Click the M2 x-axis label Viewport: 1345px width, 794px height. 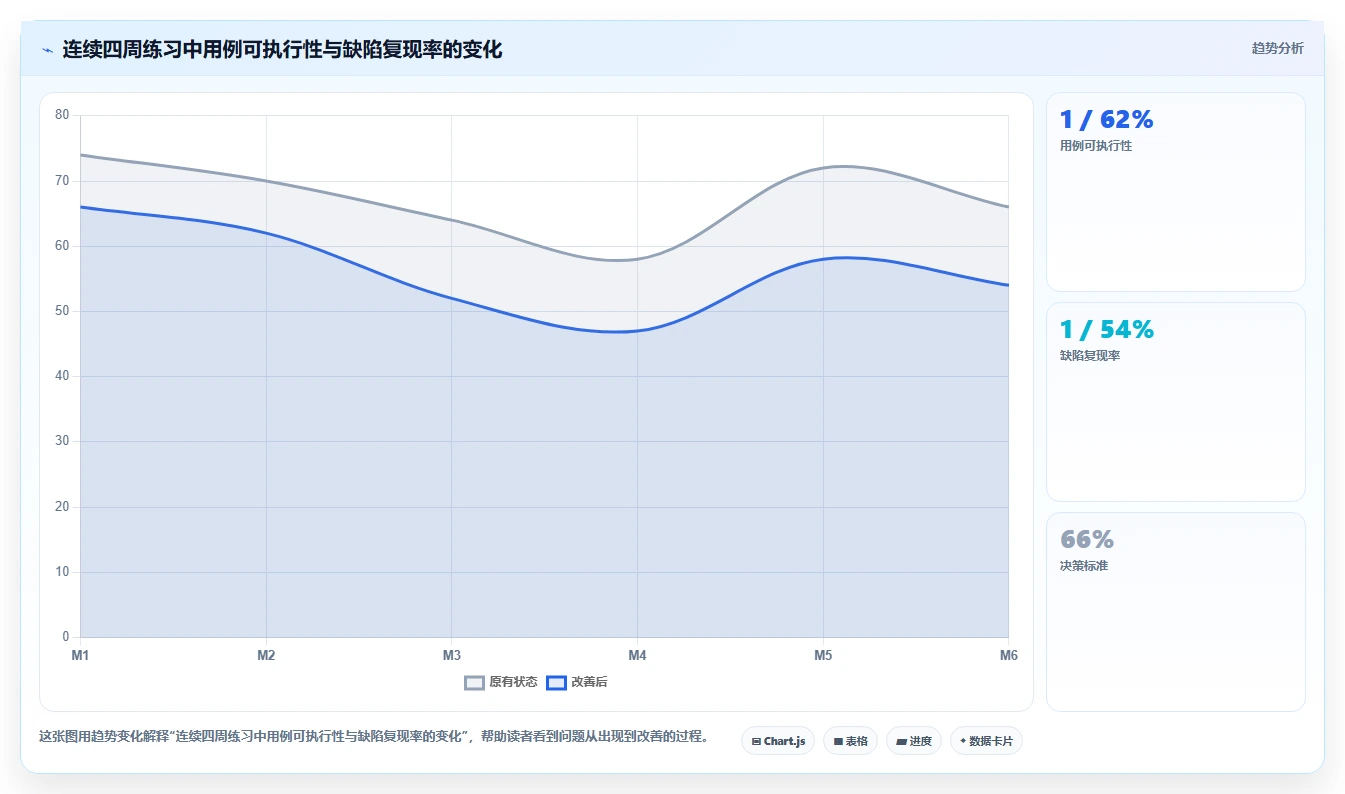click(266, 655)
